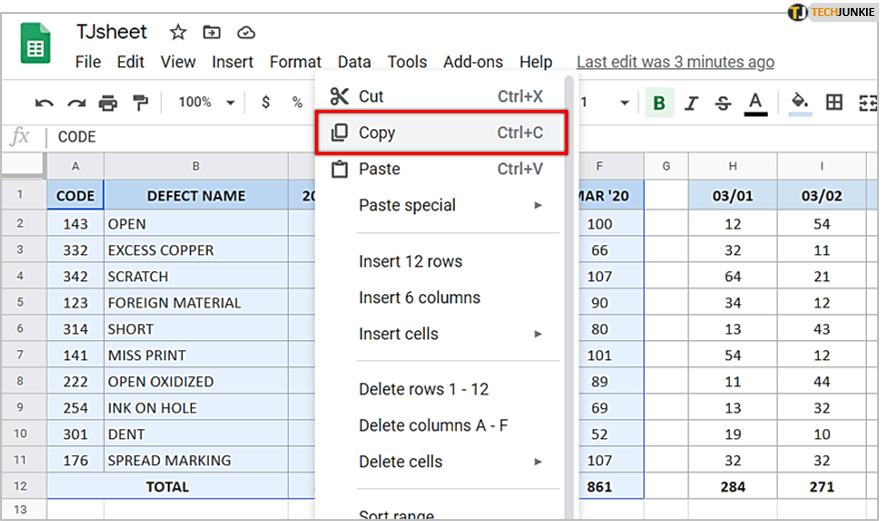882x521 pixels.
Task: Select the FOREIGN MATERIAL cell
Action: coord(195,303)
